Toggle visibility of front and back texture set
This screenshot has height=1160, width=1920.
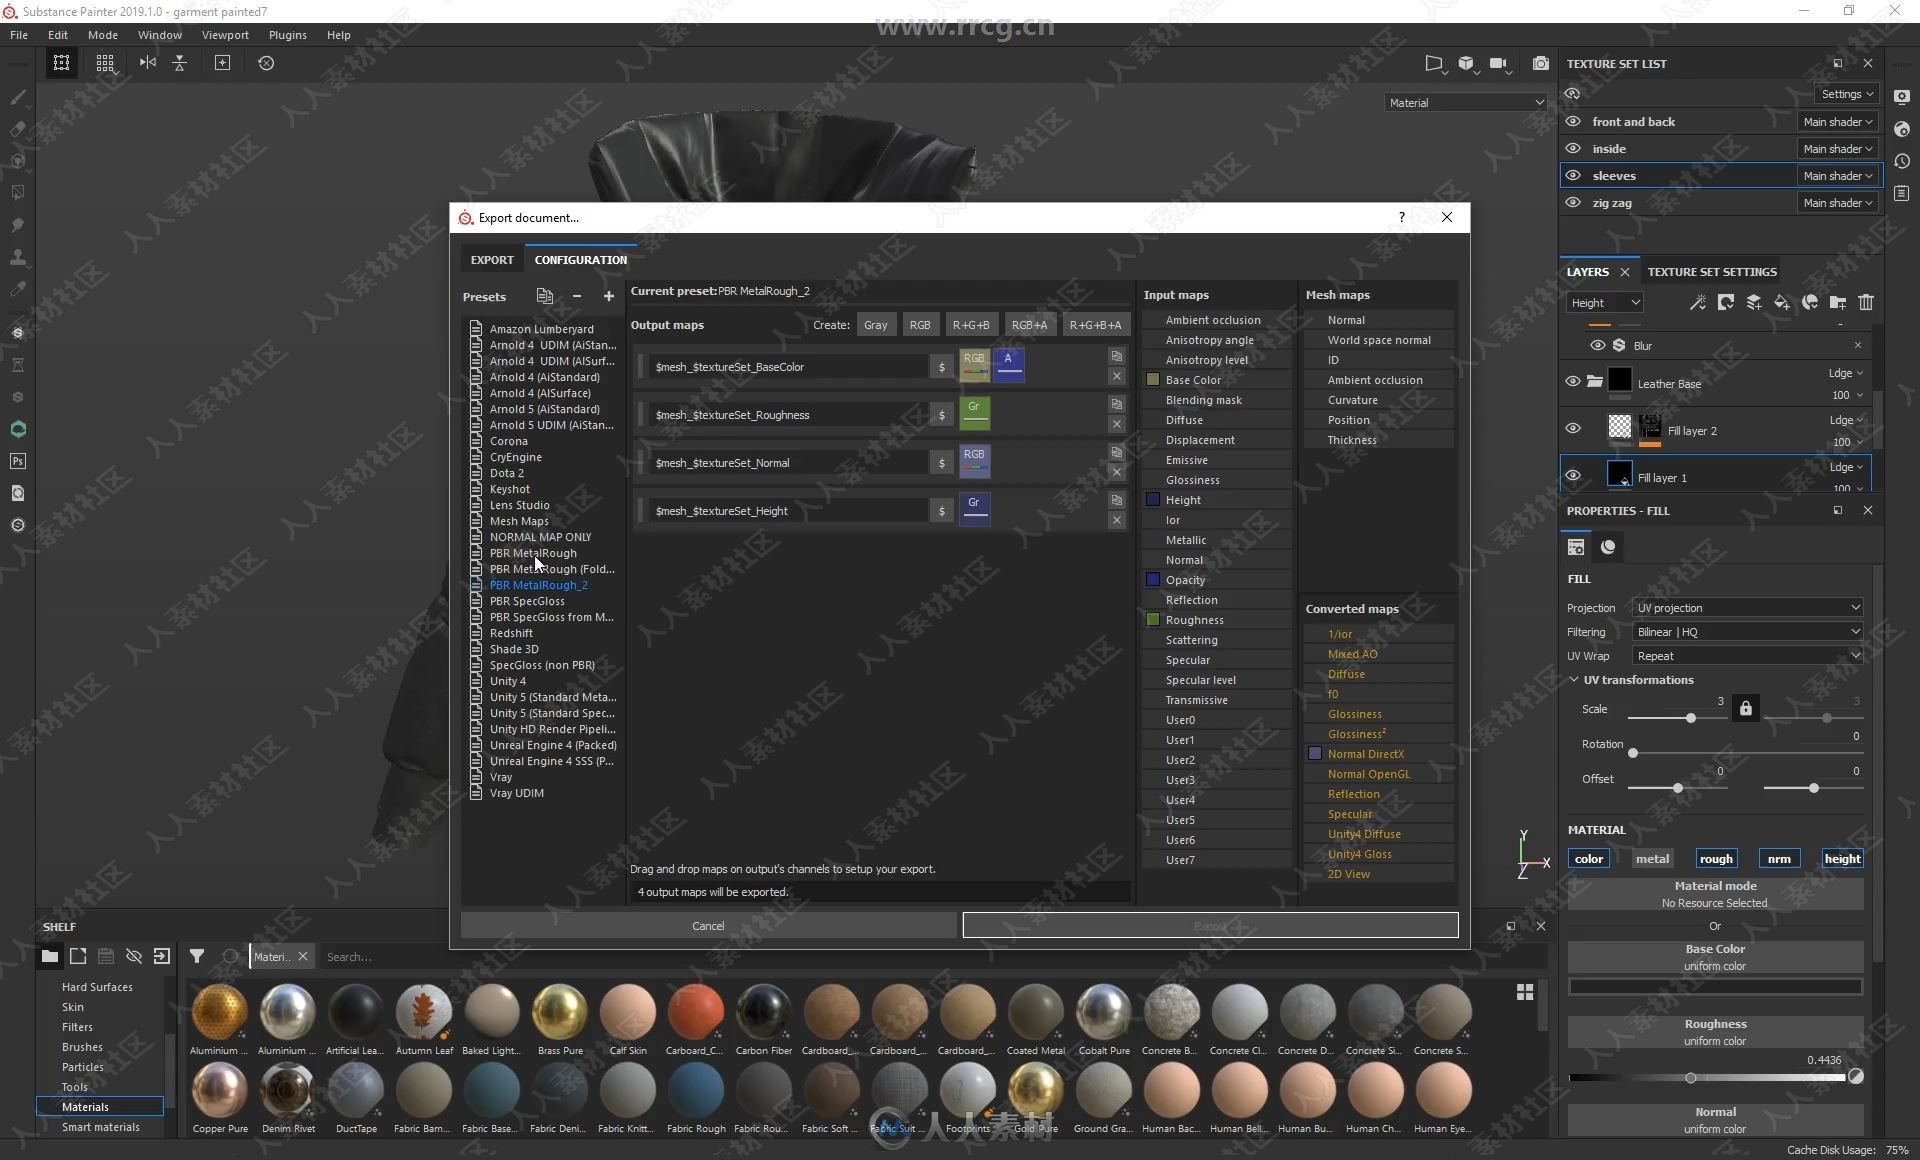[x=1573, y=121]
